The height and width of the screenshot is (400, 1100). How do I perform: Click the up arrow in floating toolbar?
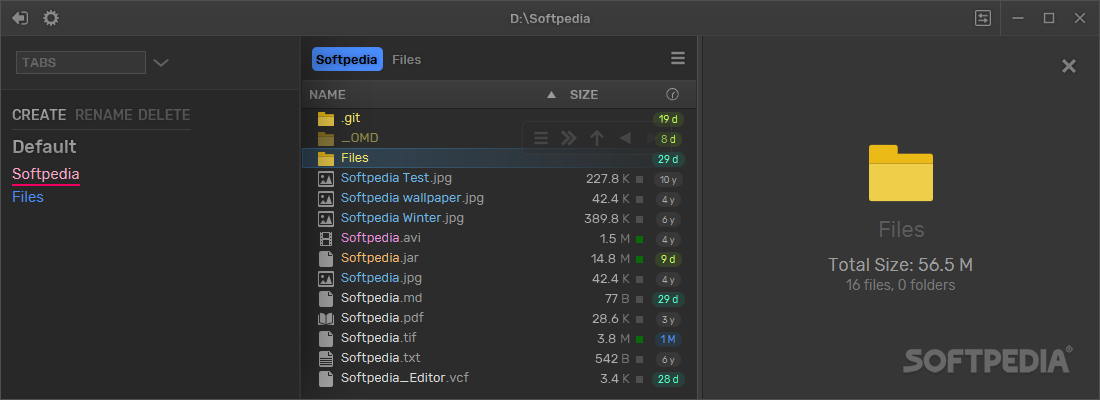(x=596, y=138)
